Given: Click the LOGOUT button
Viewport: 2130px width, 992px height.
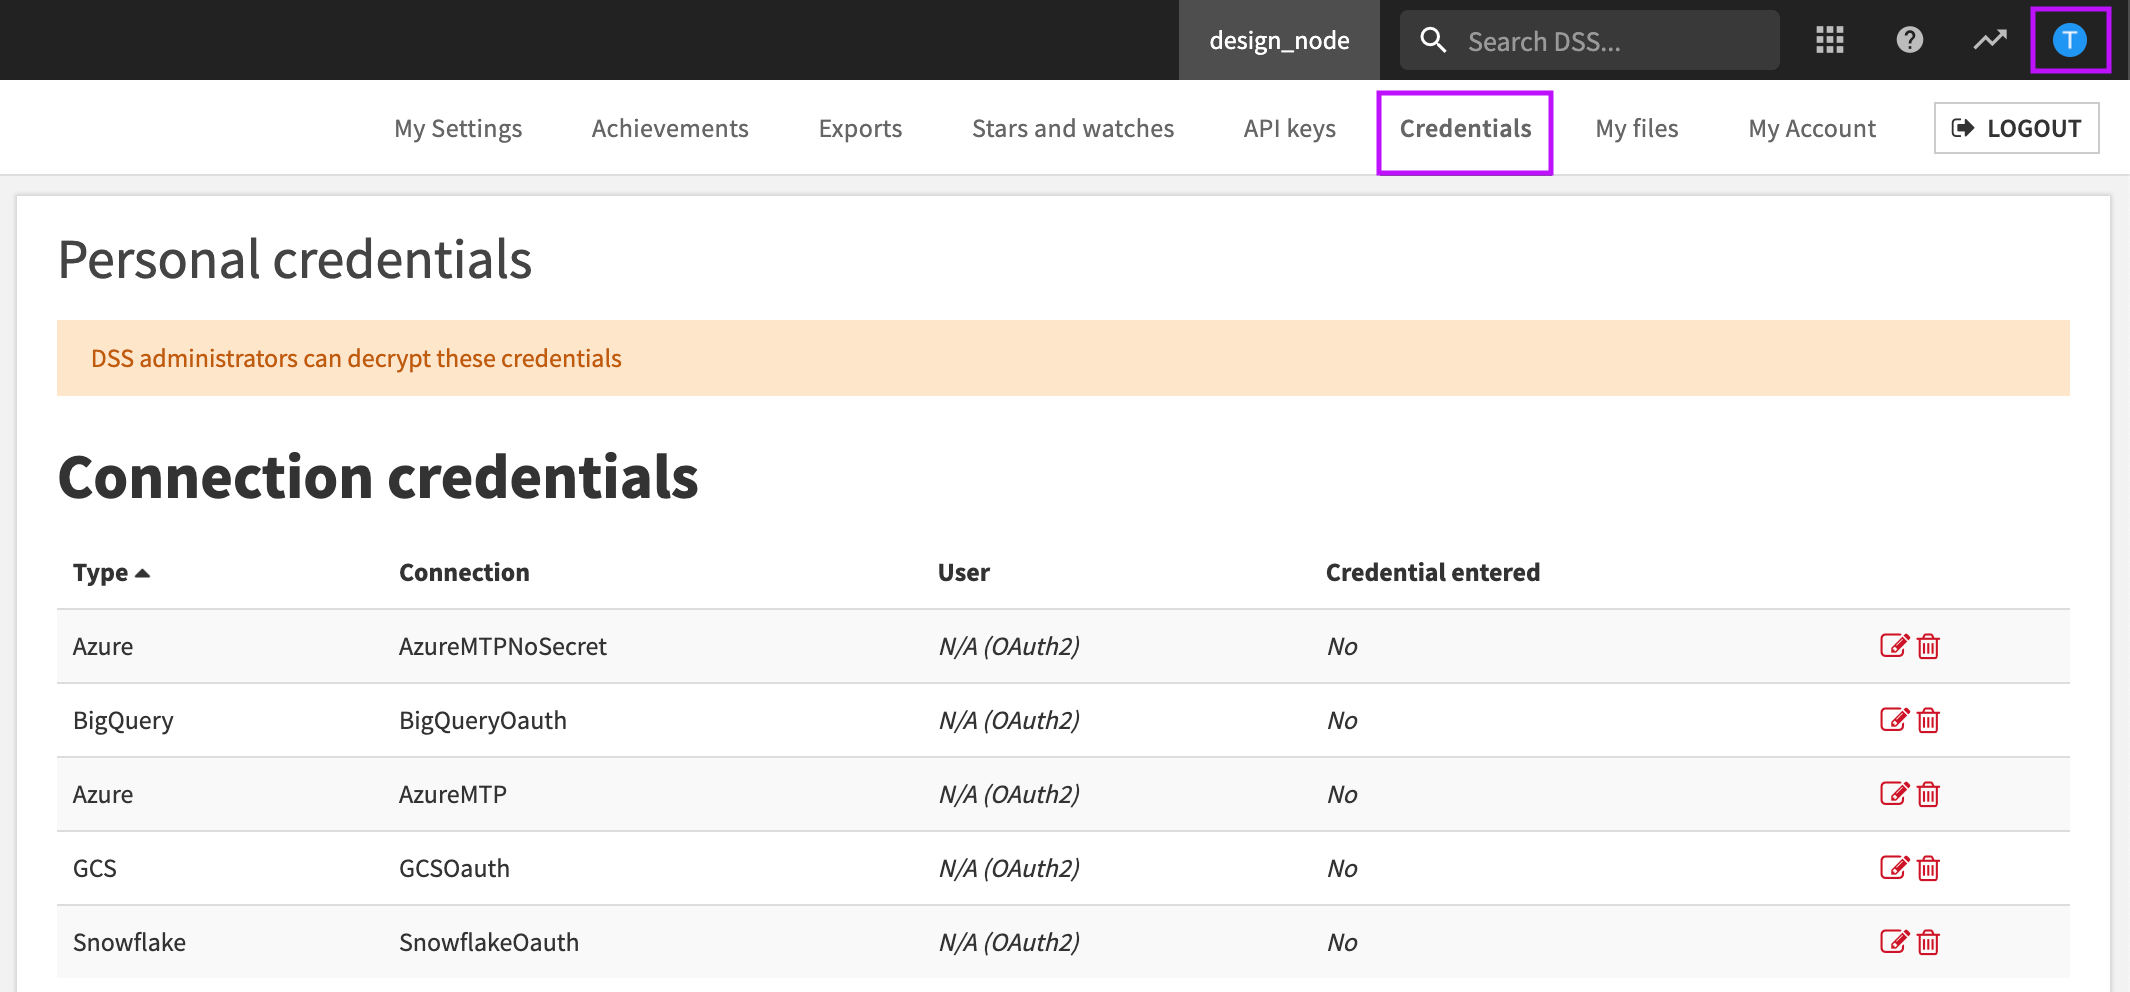Looking at the screenshot, I should [x=2016, y=128].
